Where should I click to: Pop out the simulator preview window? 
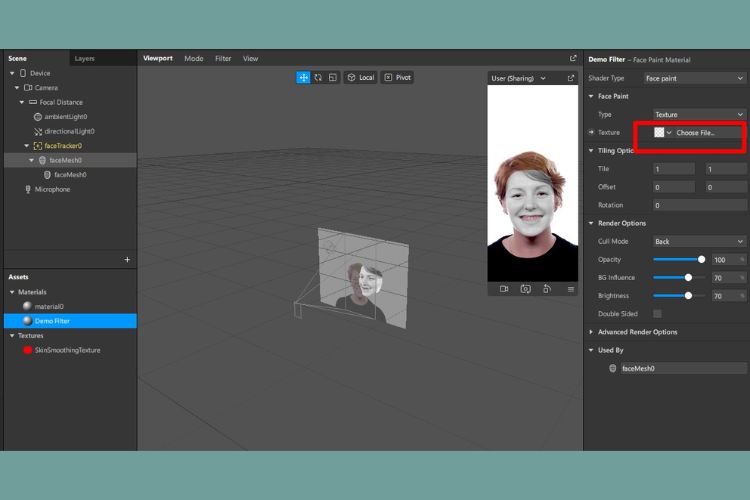[x=571, y=78]
